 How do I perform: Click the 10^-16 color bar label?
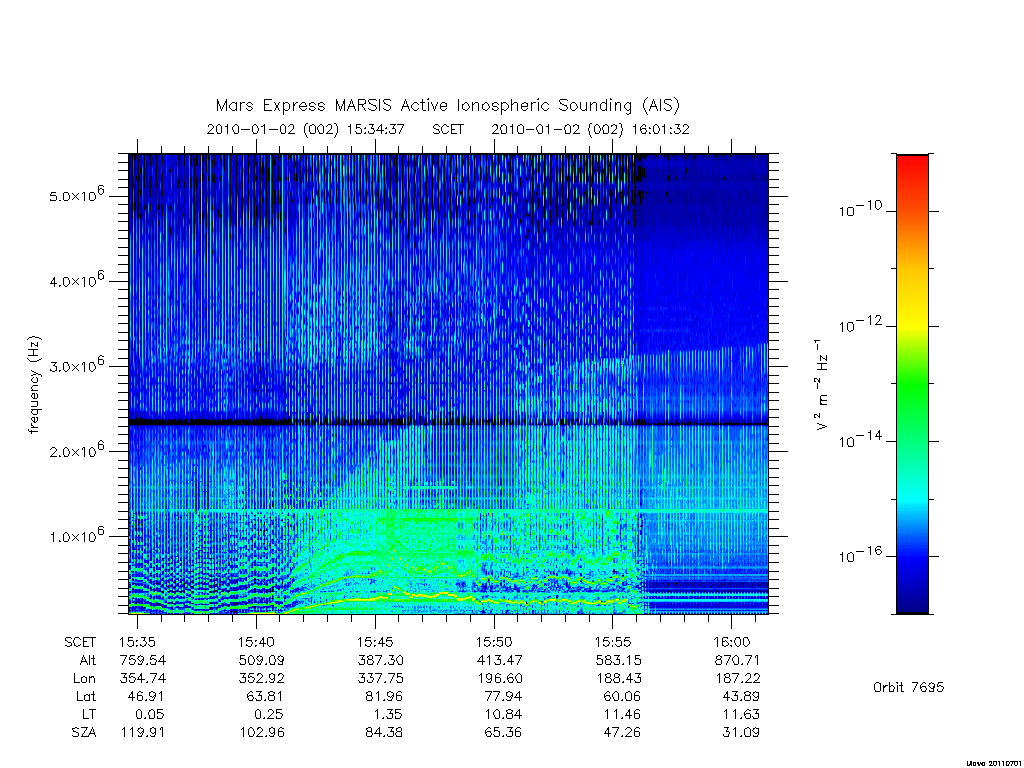(860, 554)
